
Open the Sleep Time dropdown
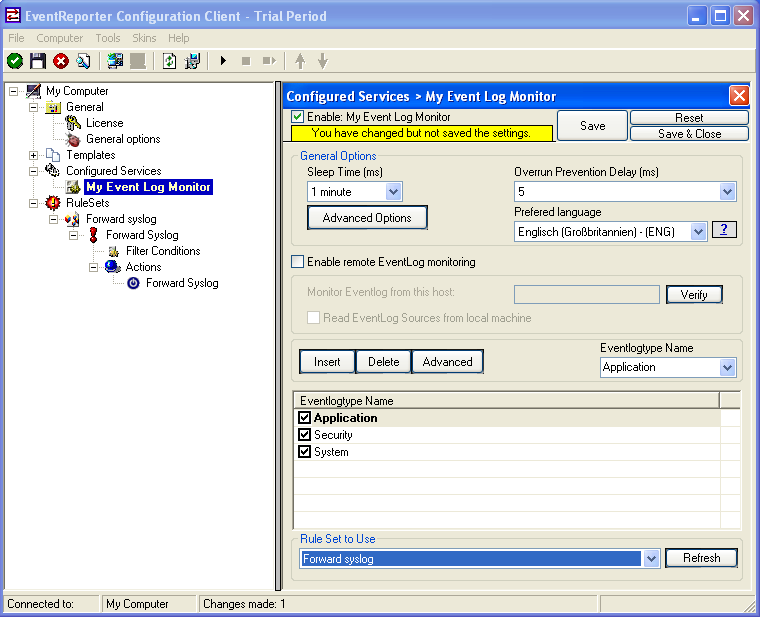(394, 192)
